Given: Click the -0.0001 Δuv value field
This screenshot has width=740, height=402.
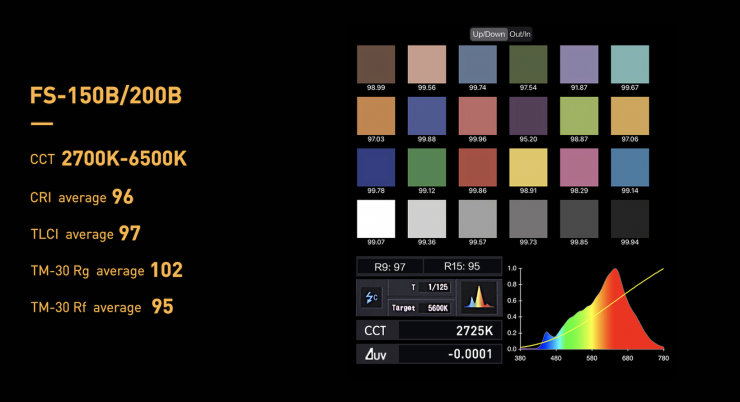Looking at the screenshot, I should coord(449,354).
